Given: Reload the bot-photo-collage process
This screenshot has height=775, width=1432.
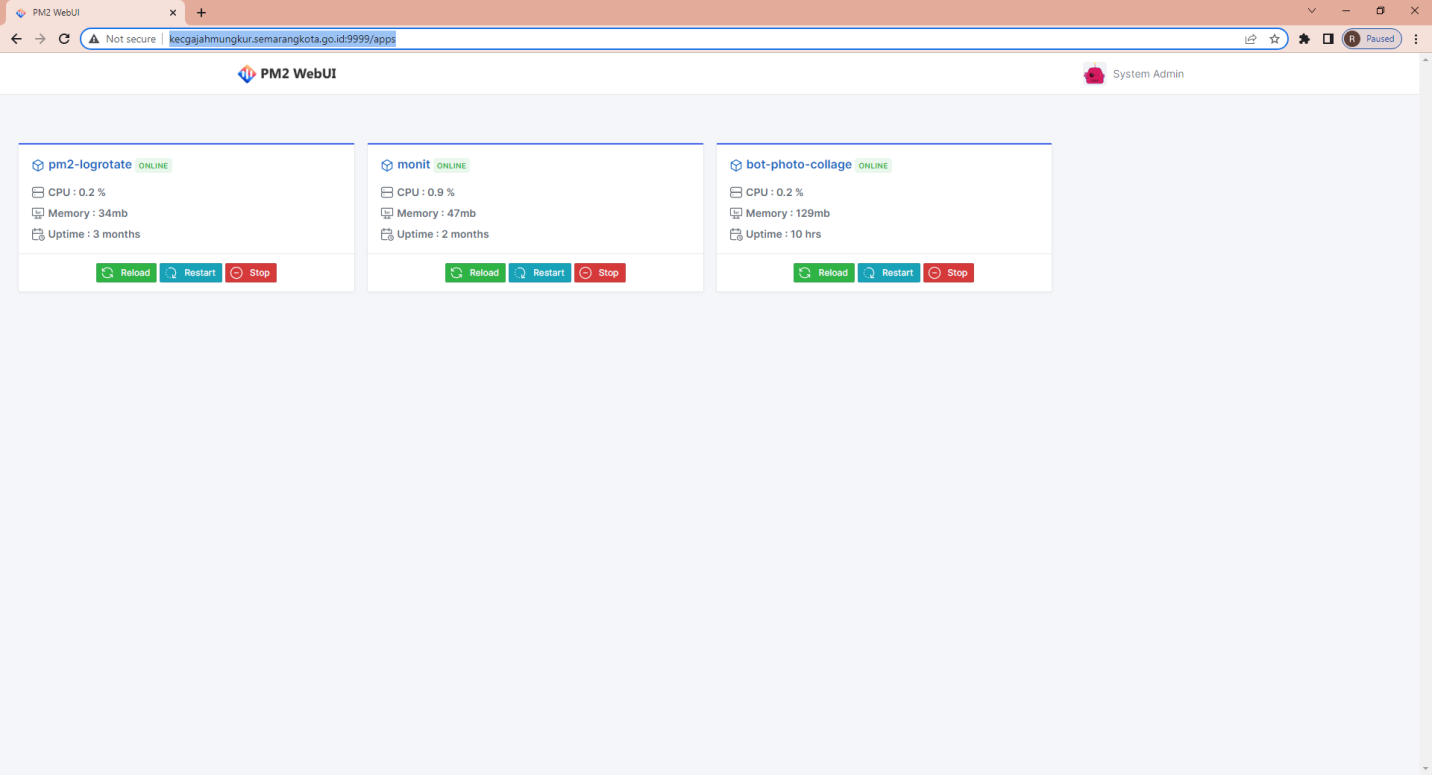Looking at the screenshot, I should [x=824, y=273].
